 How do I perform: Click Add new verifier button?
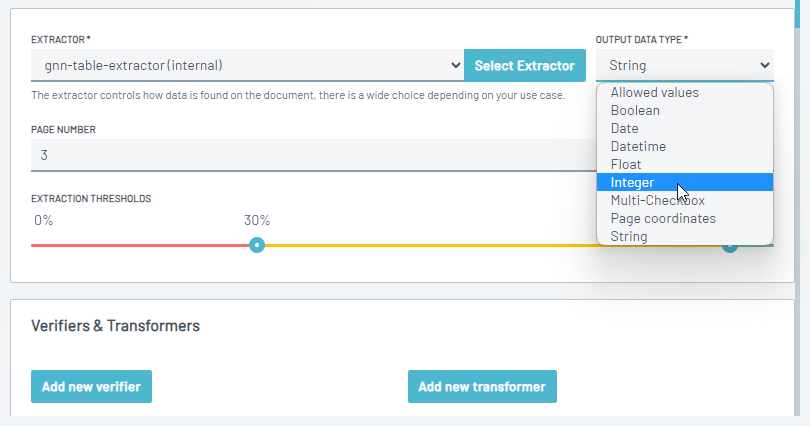pos(91,386)
